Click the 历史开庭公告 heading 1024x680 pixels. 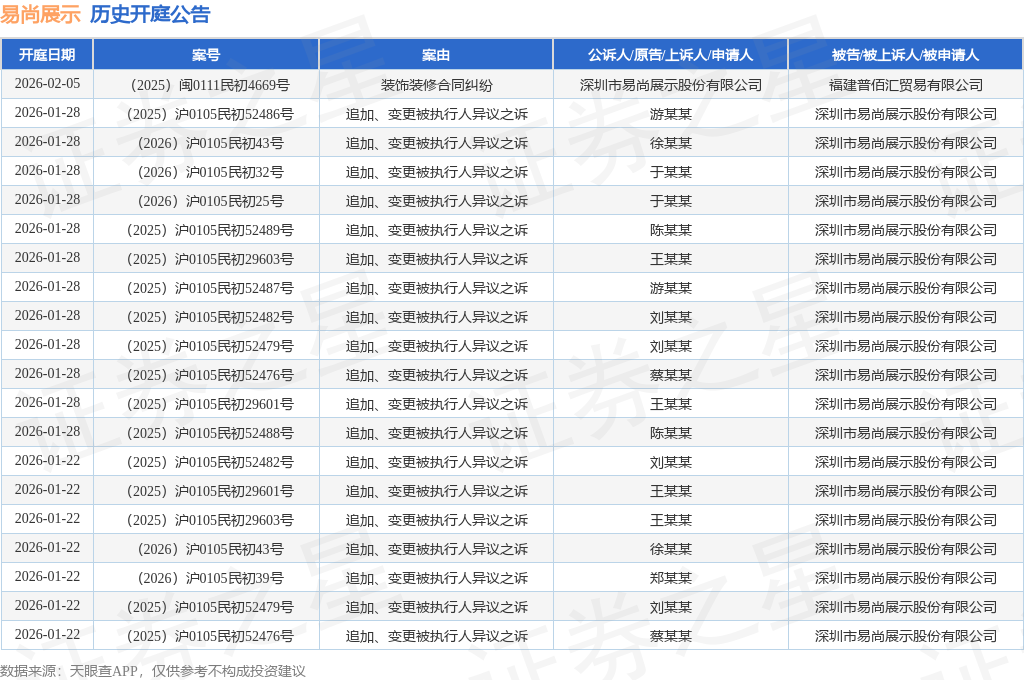tap(150, 14)
